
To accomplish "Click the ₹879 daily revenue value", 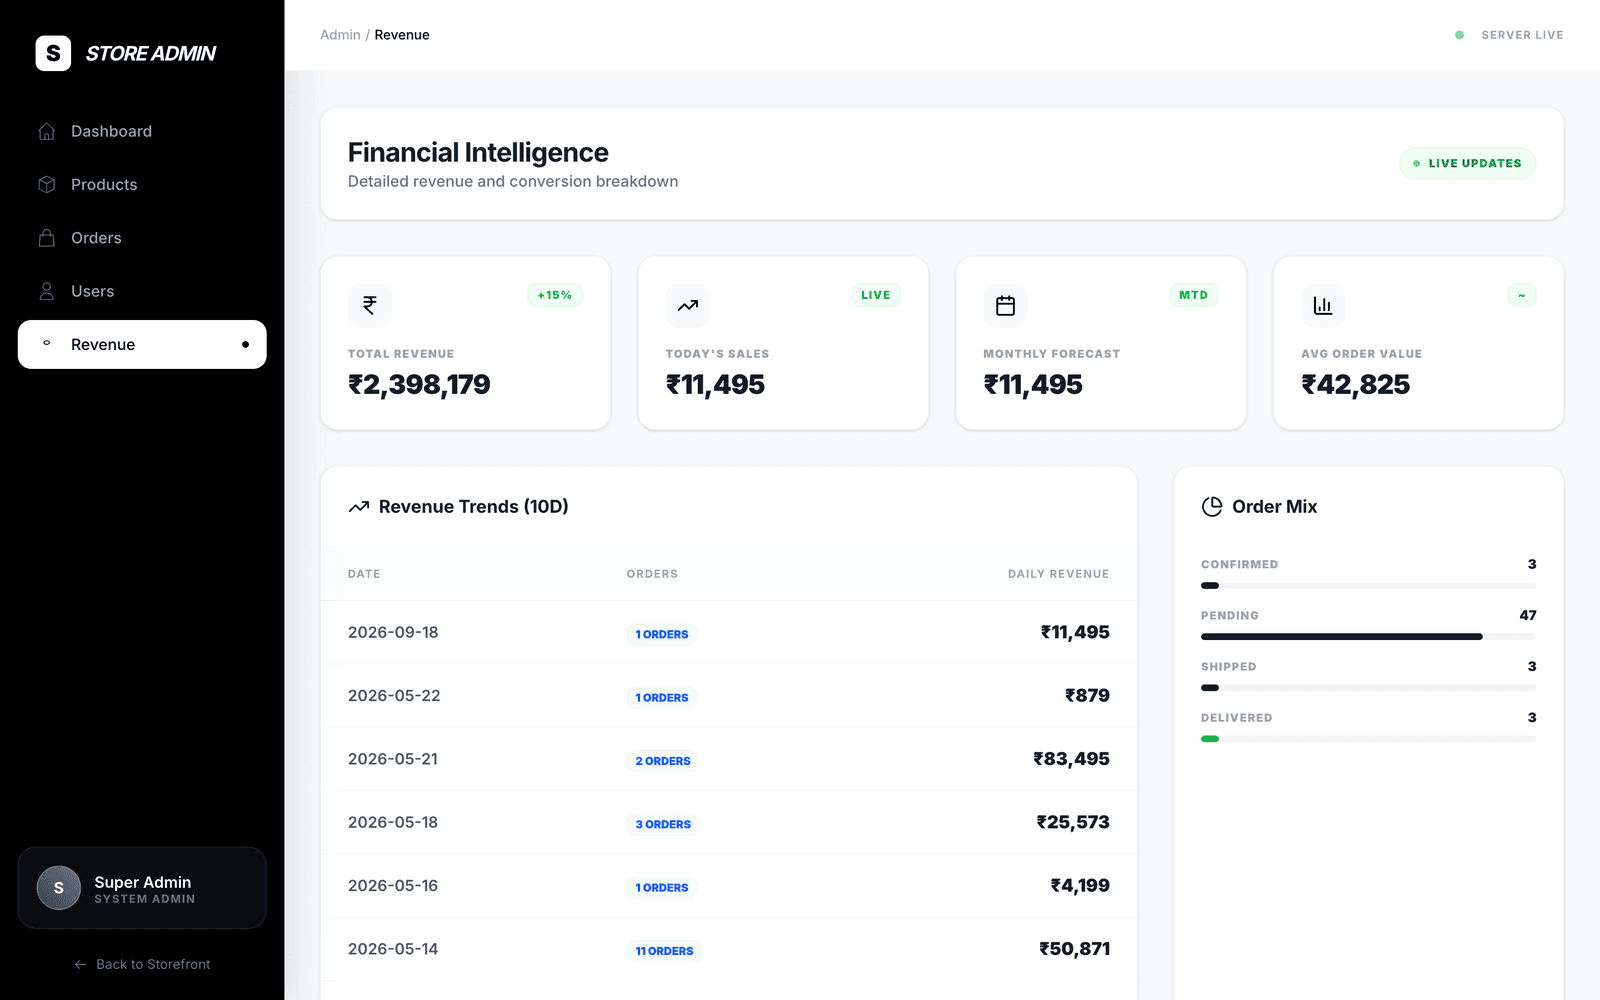I will pos(1087,696).
